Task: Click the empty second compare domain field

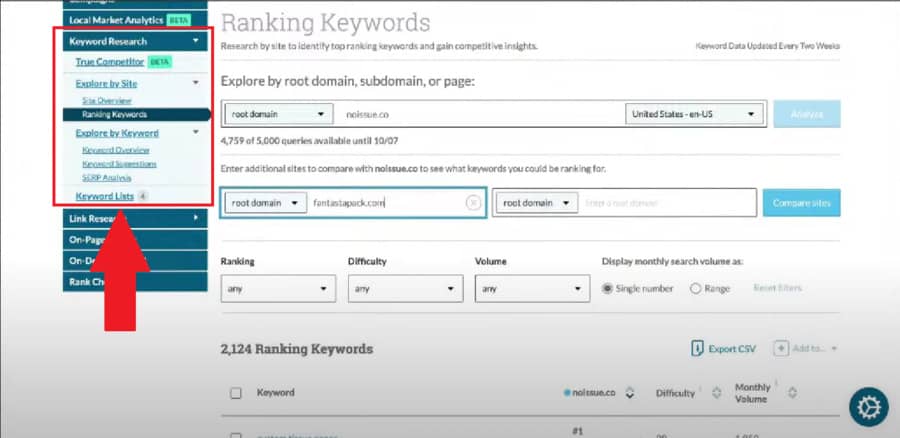Action: pos(668,203)
